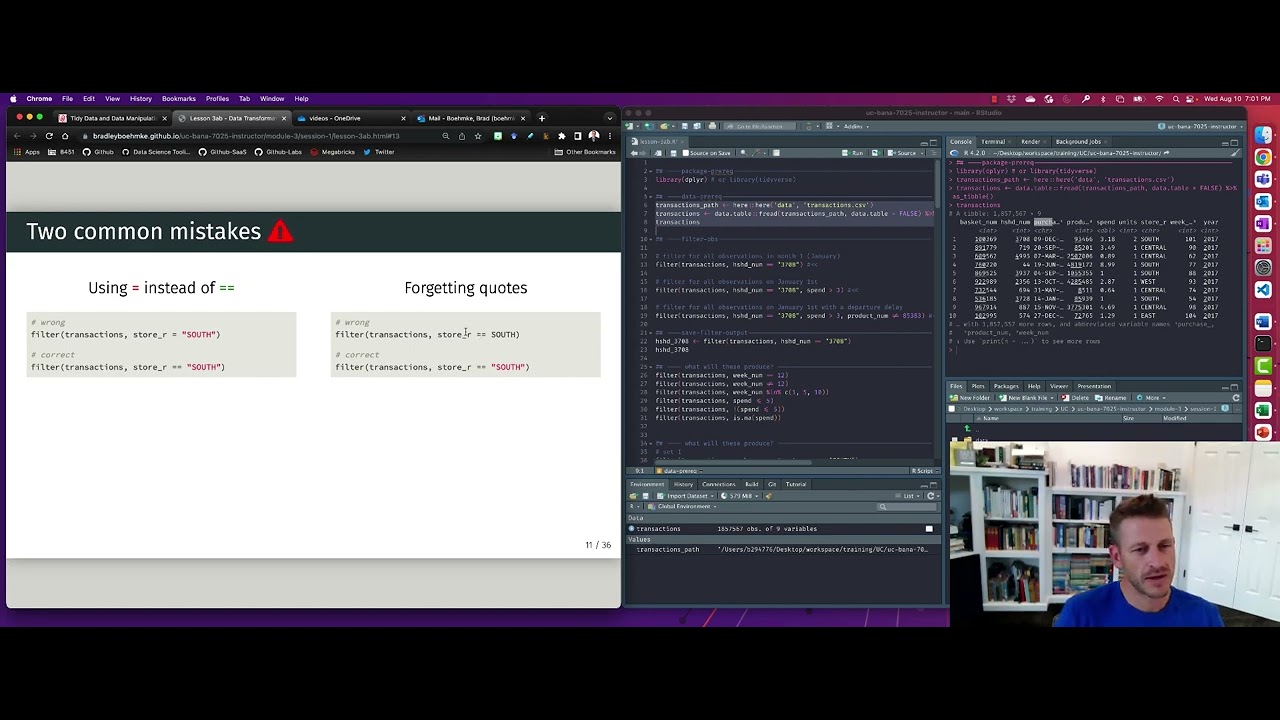The image size is (1280, 720).
Task: Click the Go to file/function field
Action: [x=760, y=126]
